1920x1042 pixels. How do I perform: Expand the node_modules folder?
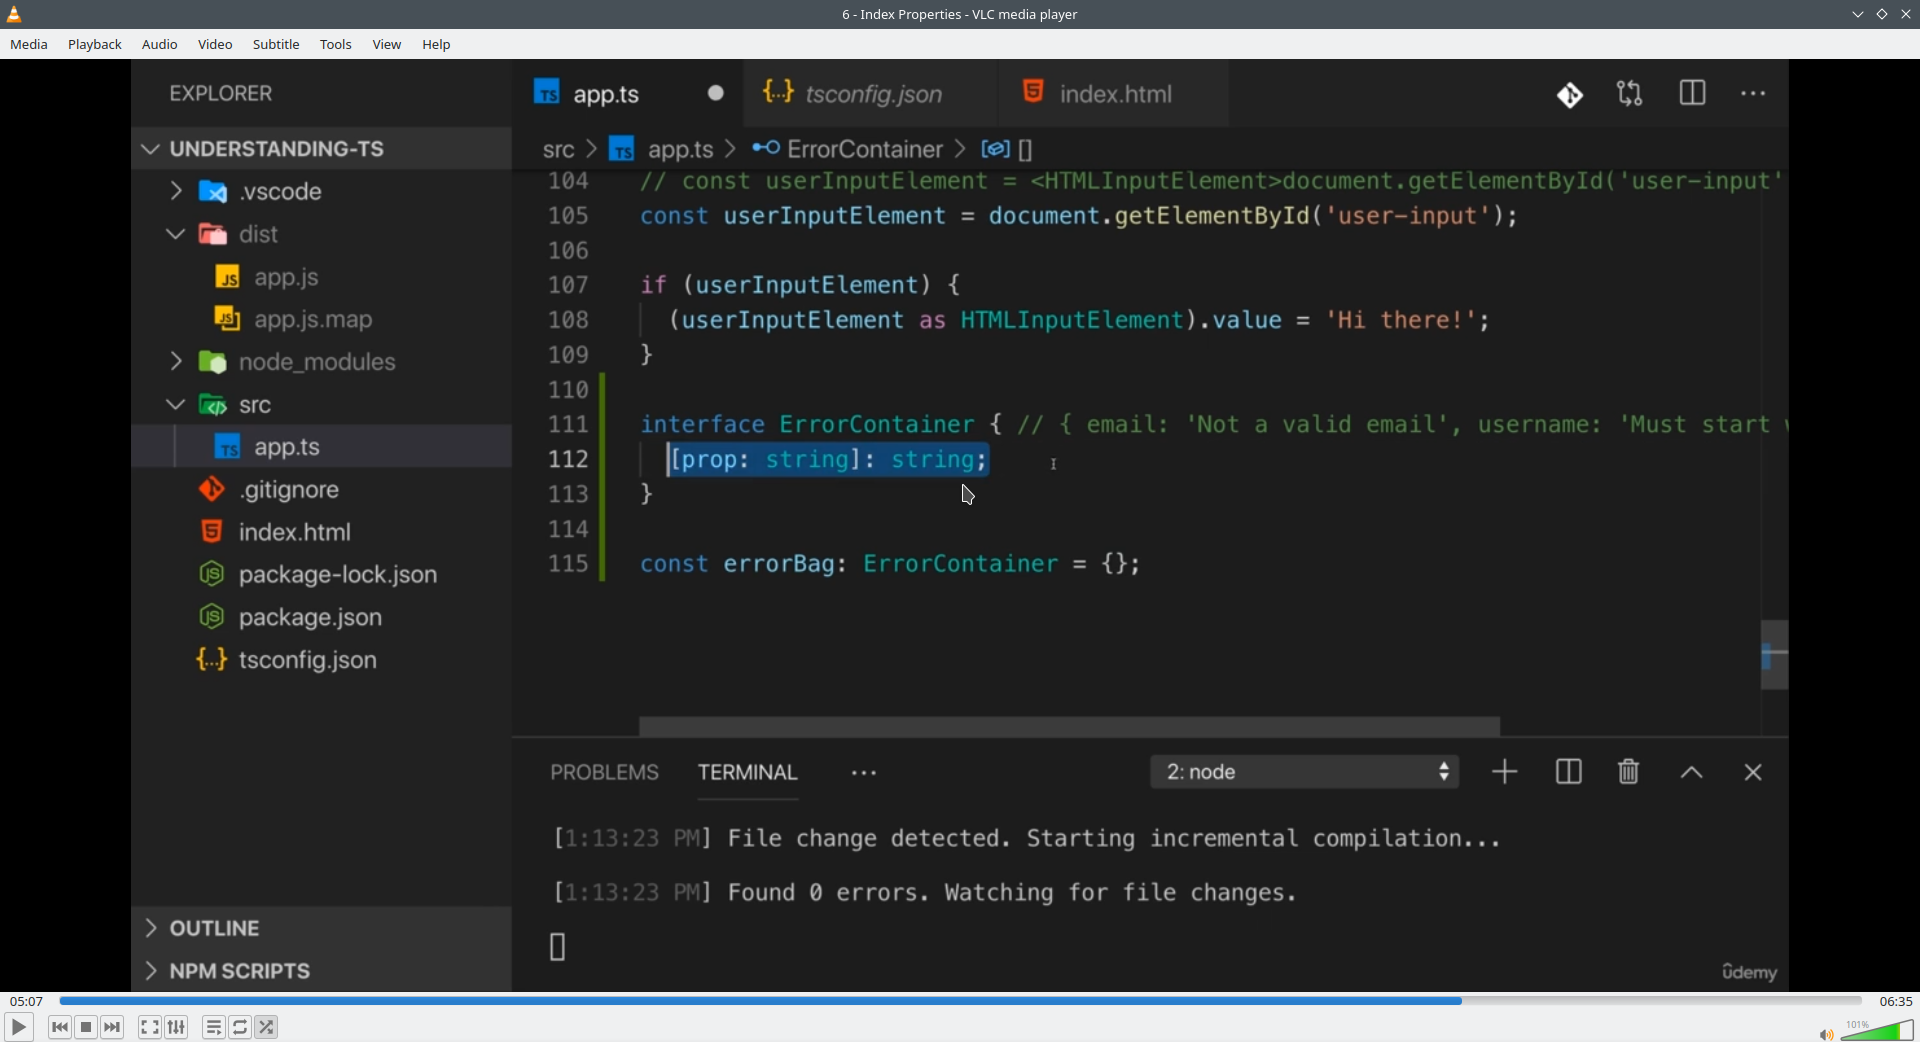[x=176, y=361]
